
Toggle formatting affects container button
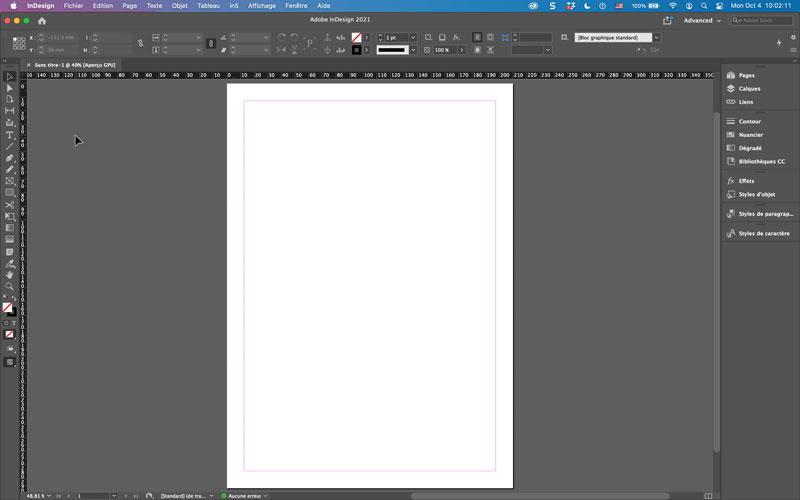pyautogui.click(x=6, y=323)
